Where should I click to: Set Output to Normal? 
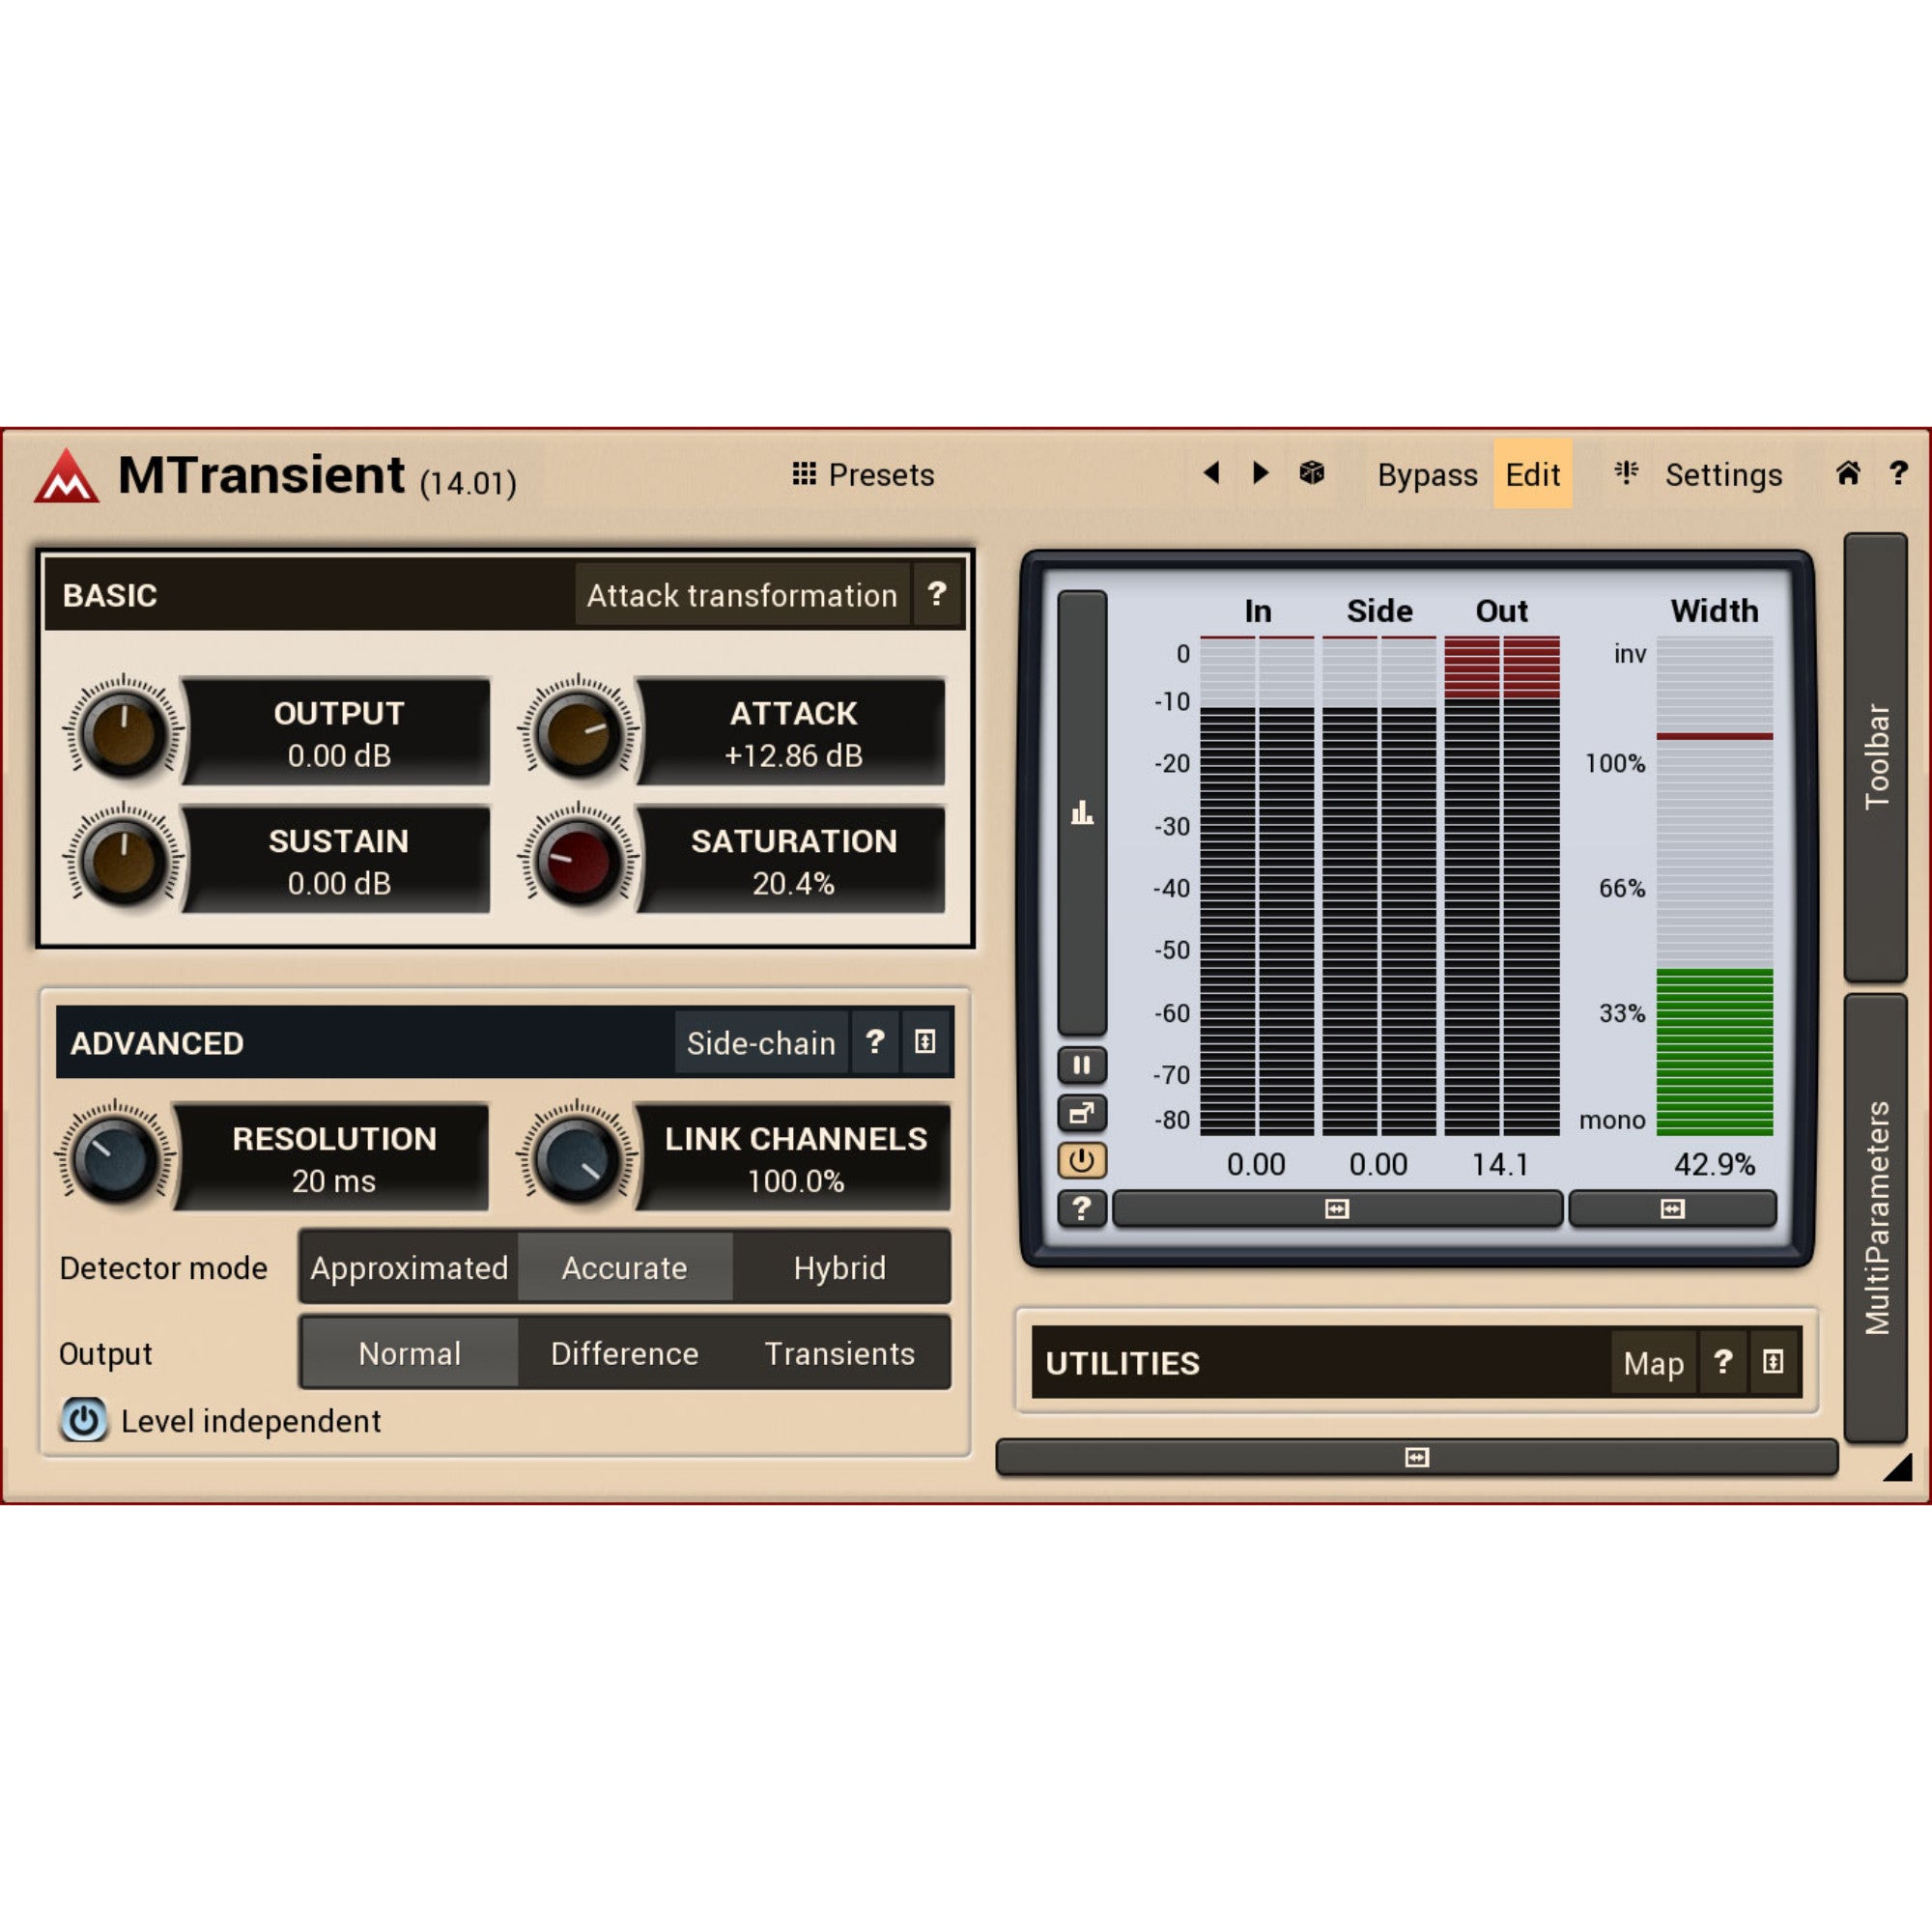[409, 1353]
